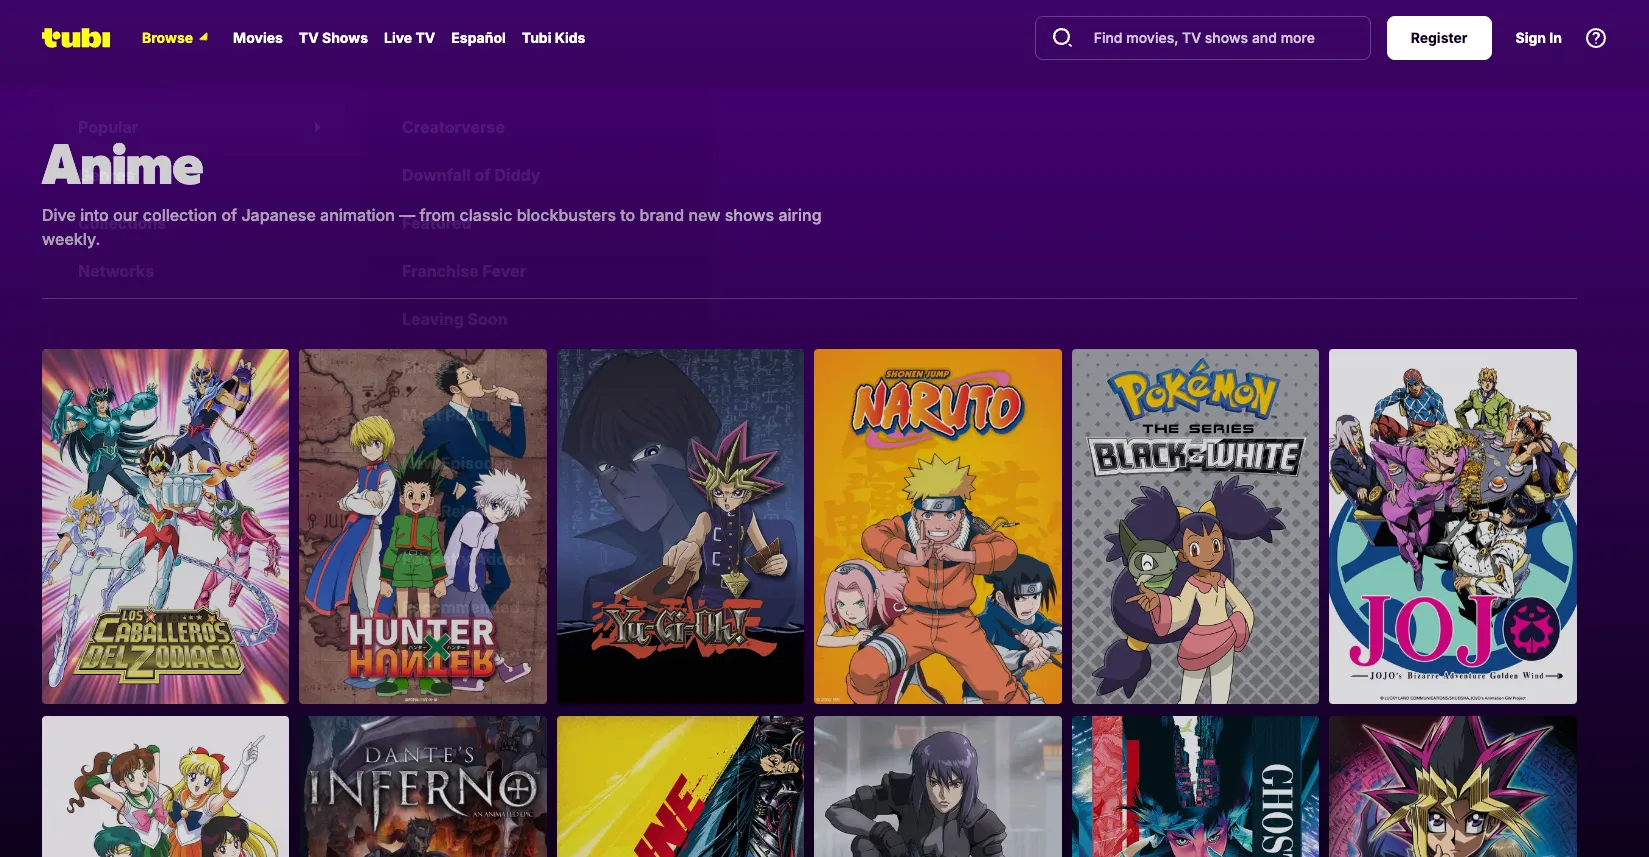Click the Register button
Image resolution: width=1649 pixels, height=857 pixels.
pyautogui.click(x=1439, y=38)
